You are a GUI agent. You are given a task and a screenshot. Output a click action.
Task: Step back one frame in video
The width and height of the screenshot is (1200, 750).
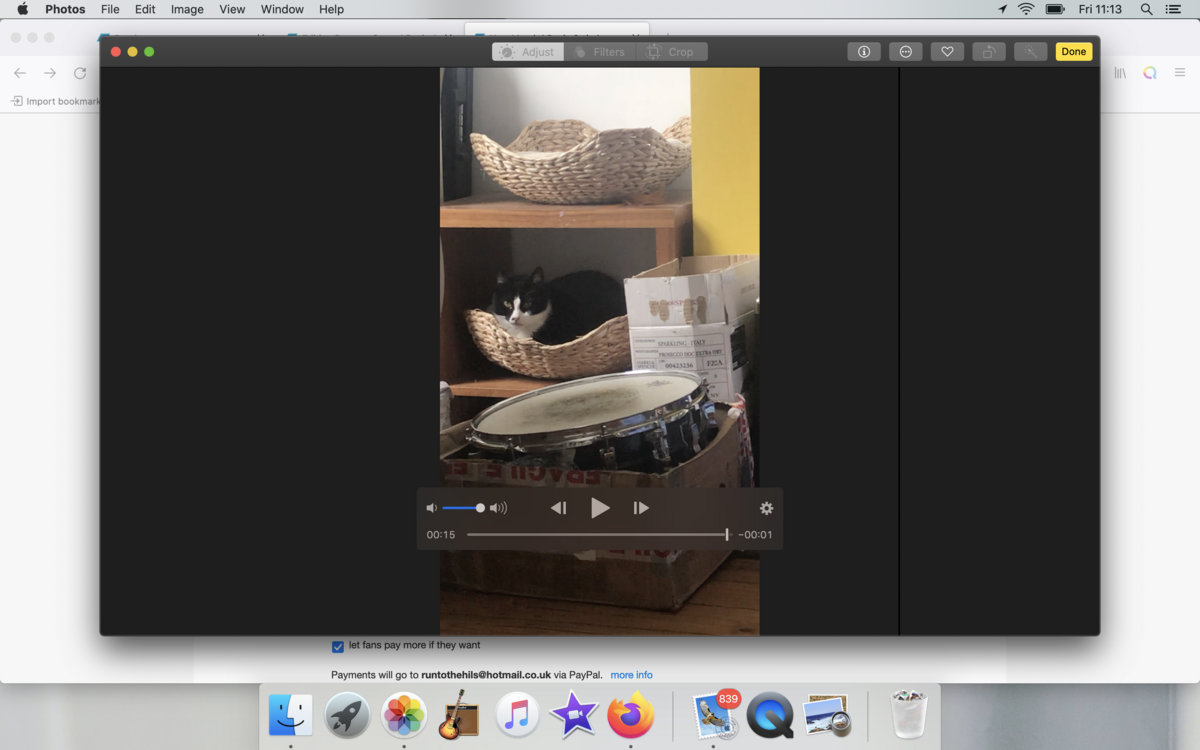558,508
